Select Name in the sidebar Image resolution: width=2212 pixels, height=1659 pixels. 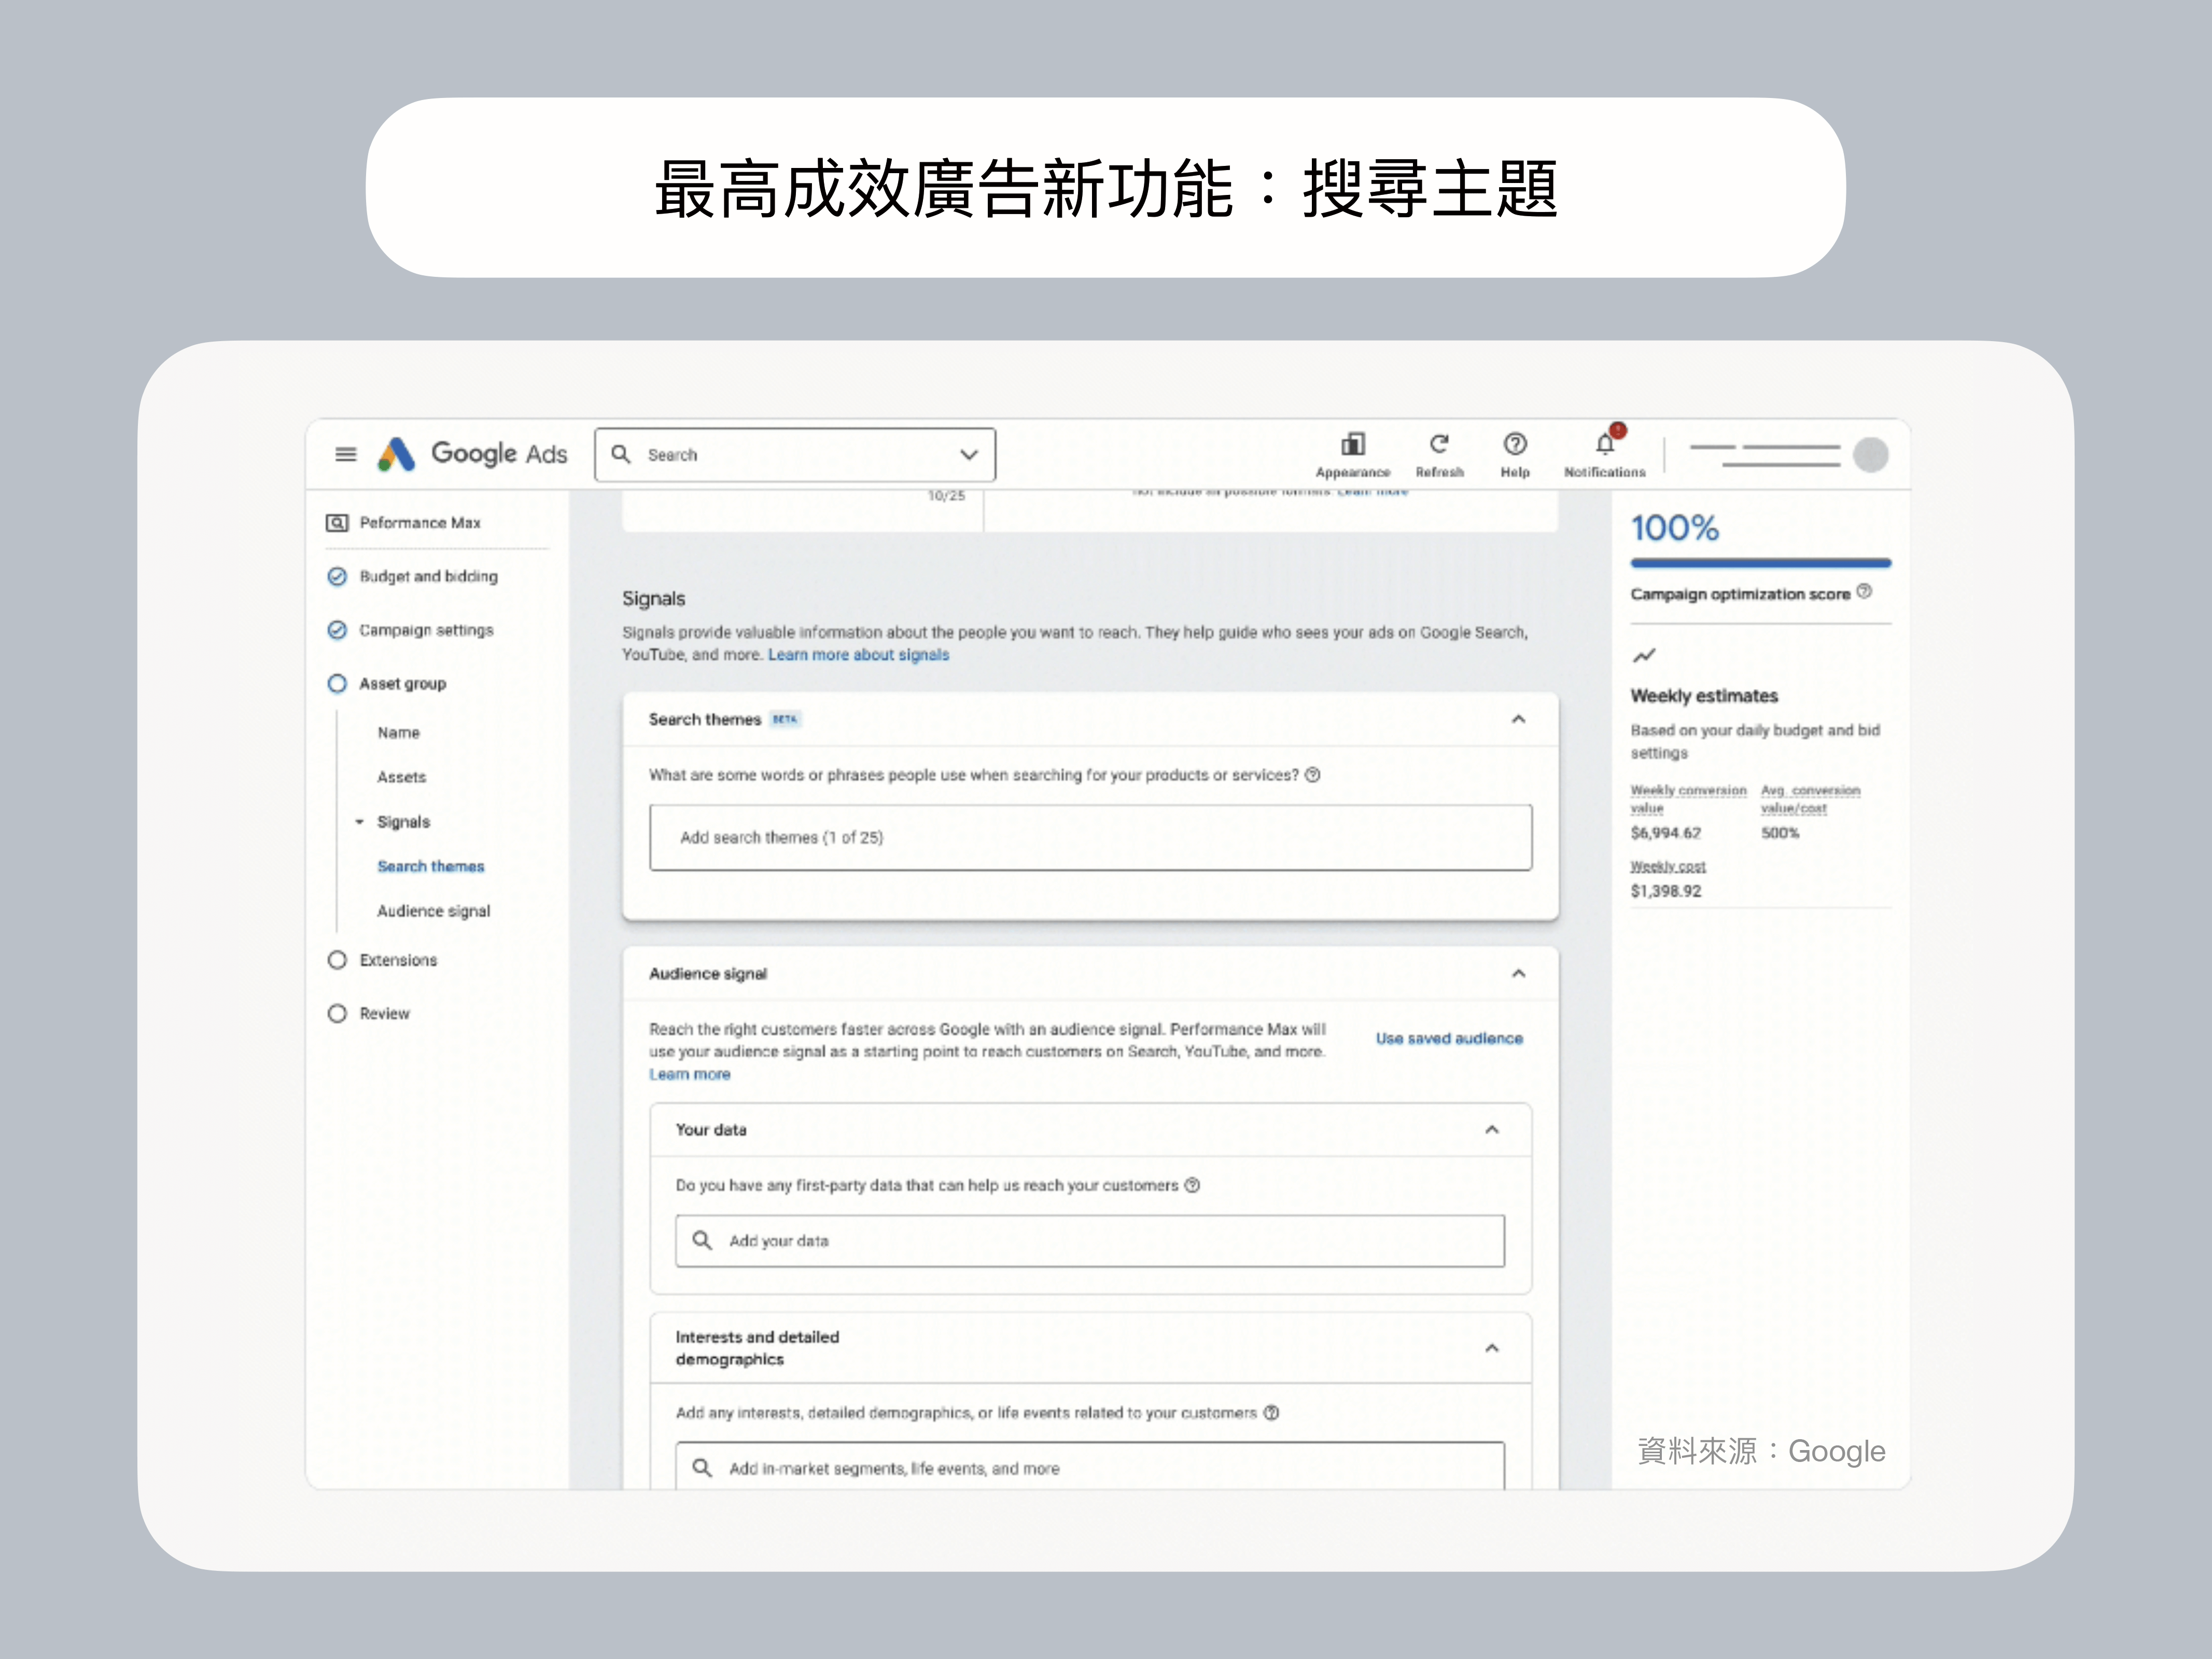click(398, 733)
